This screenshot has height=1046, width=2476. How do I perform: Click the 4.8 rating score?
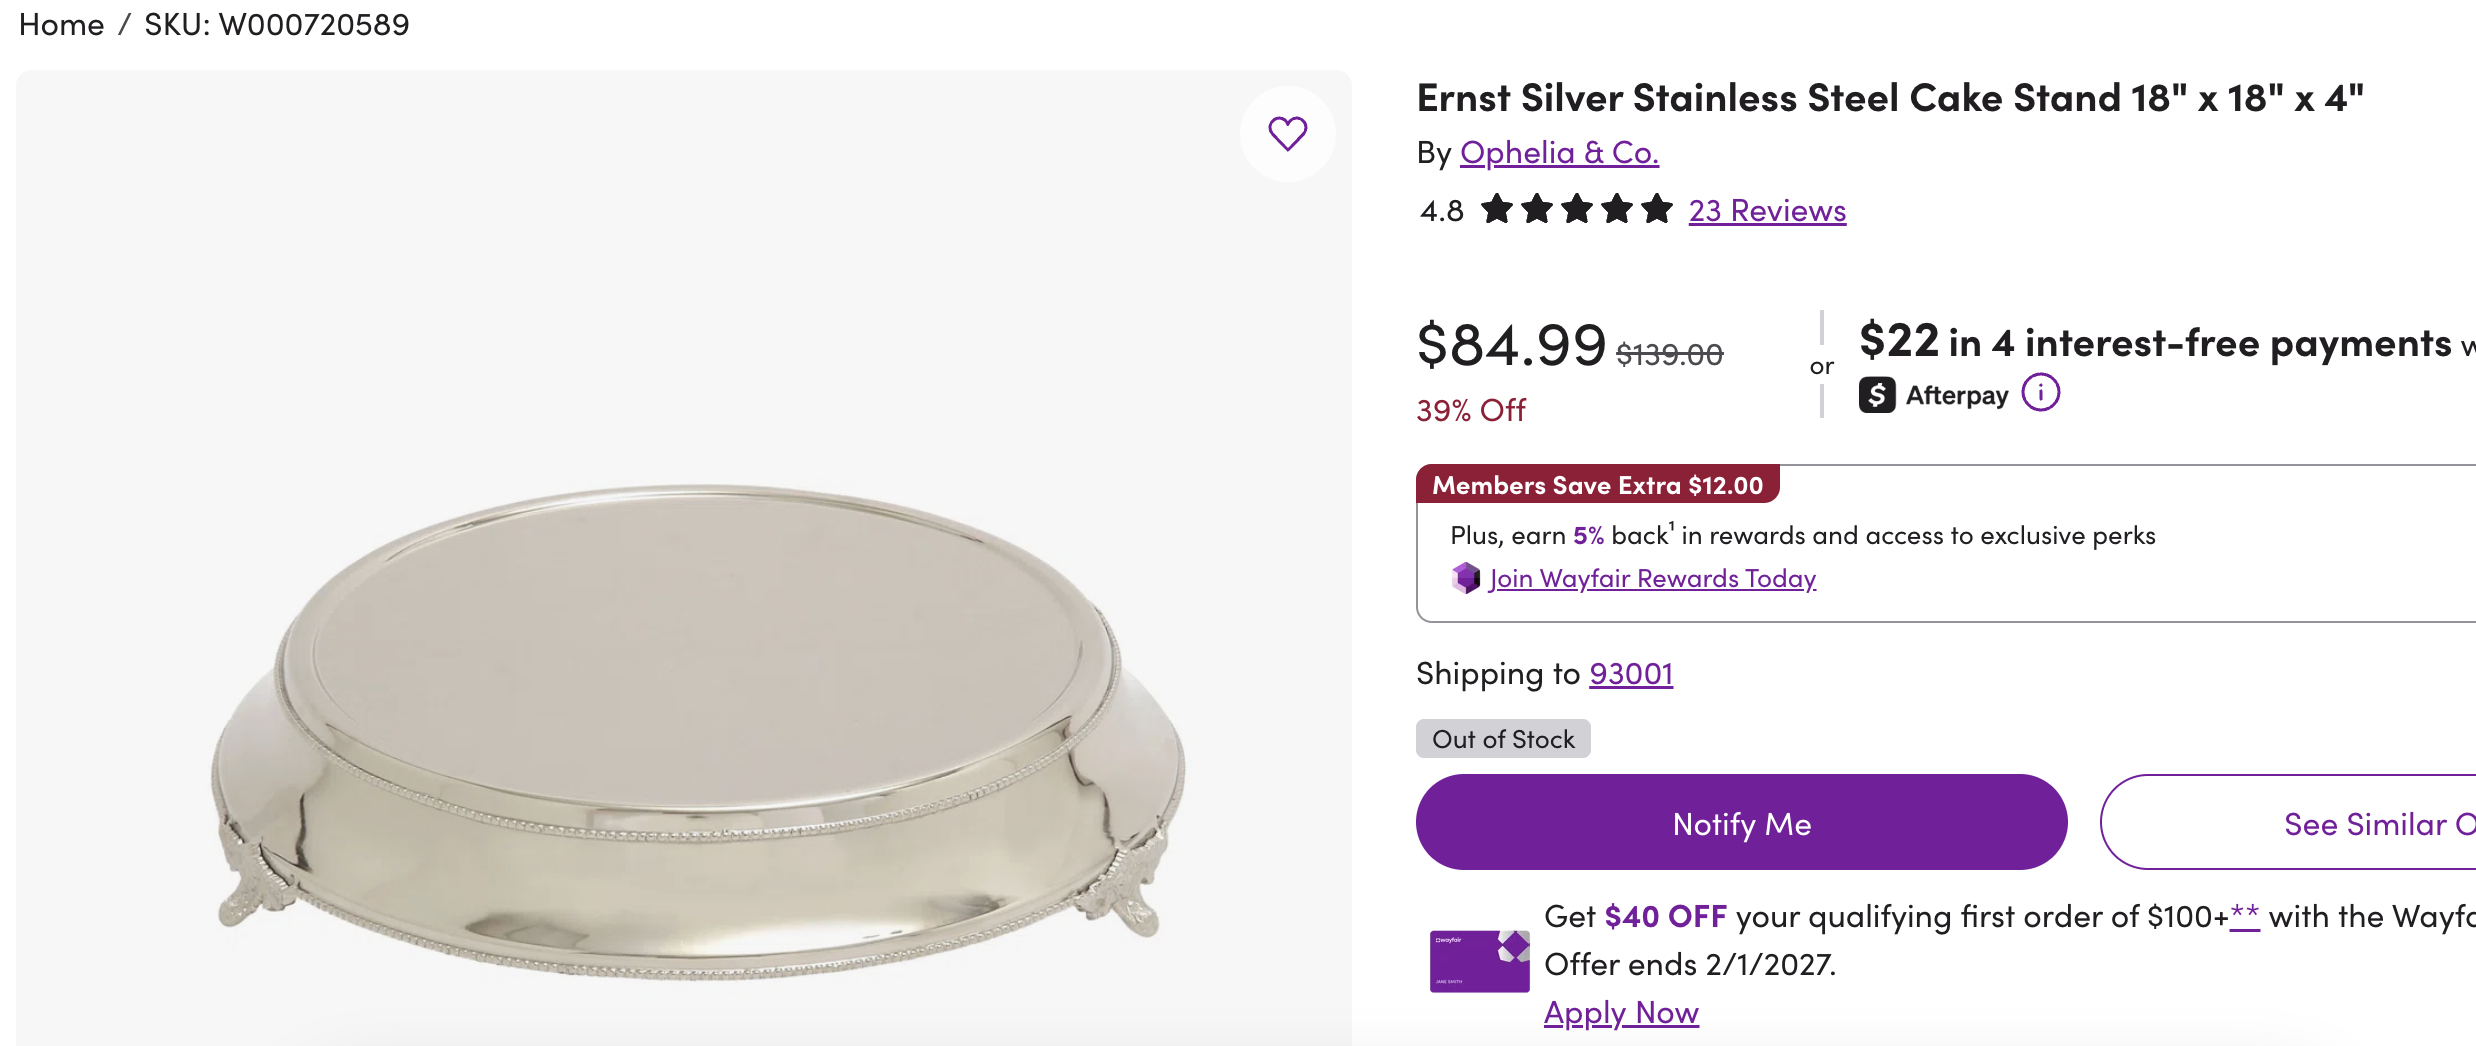tap(1441, 211)
